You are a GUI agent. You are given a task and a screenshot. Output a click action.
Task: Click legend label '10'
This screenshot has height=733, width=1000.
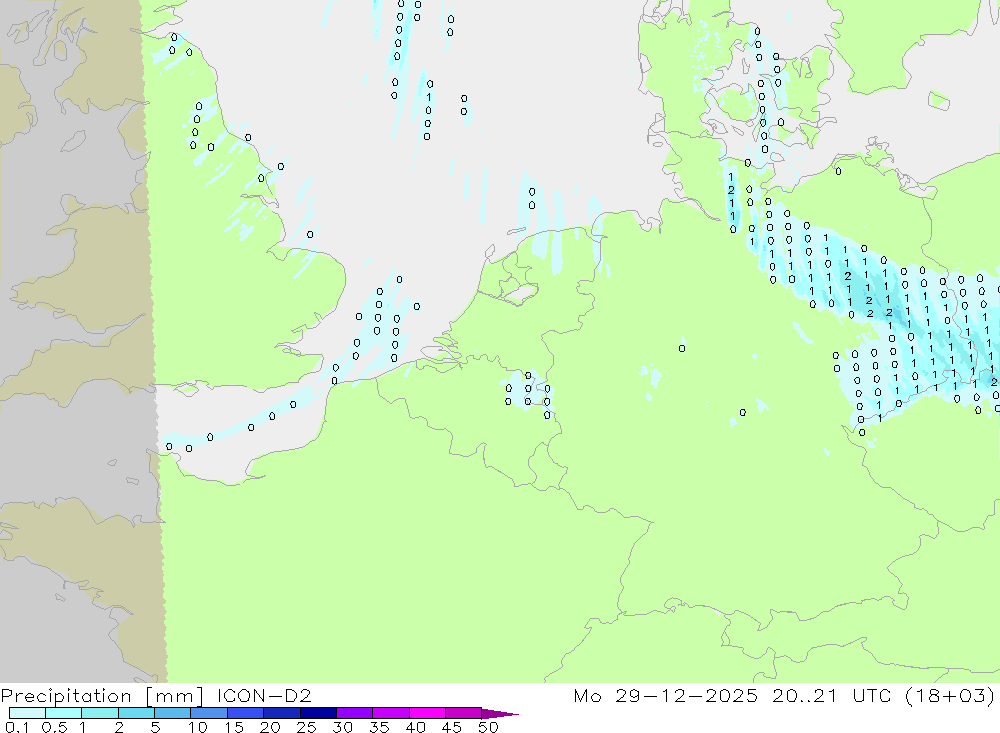point(197,727)
